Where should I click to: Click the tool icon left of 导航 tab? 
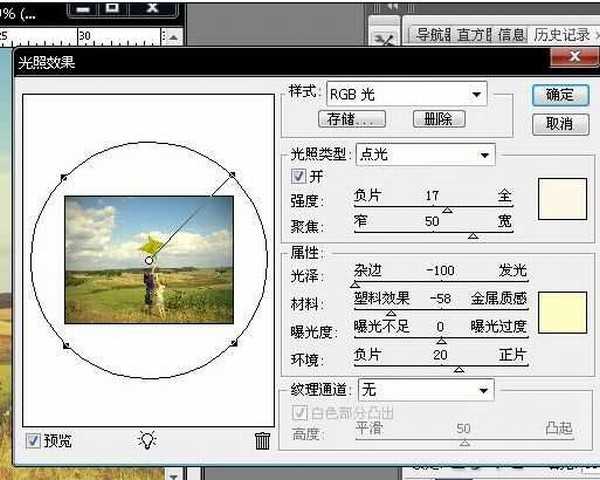click(x=384, y=38)
